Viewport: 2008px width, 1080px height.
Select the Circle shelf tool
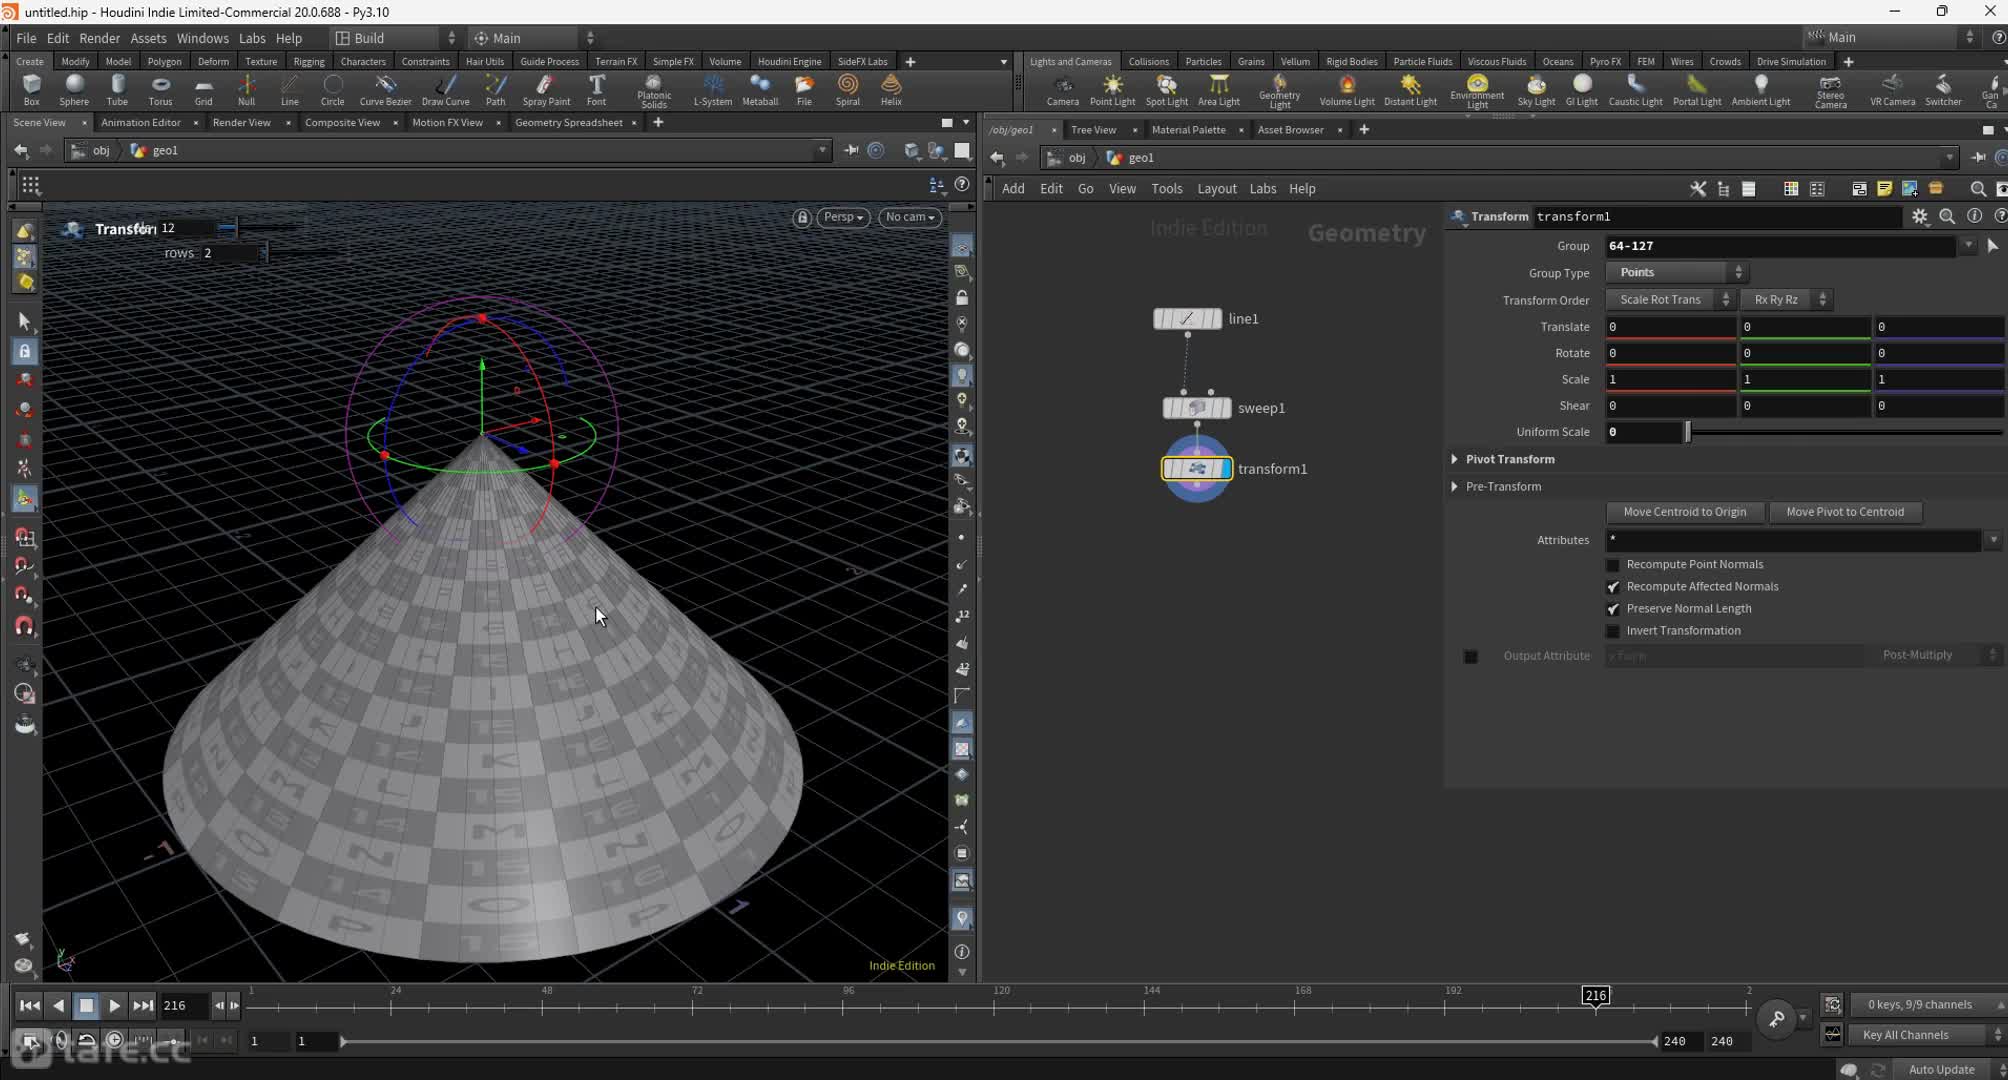point(332,89)
